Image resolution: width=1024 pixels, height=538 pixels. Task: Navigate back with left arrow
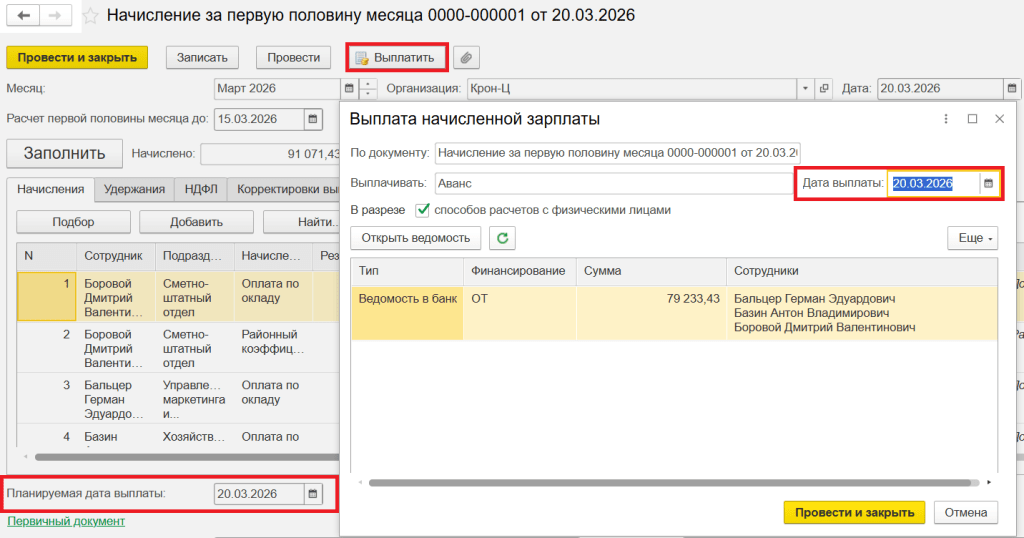click(x=23, y=17)
